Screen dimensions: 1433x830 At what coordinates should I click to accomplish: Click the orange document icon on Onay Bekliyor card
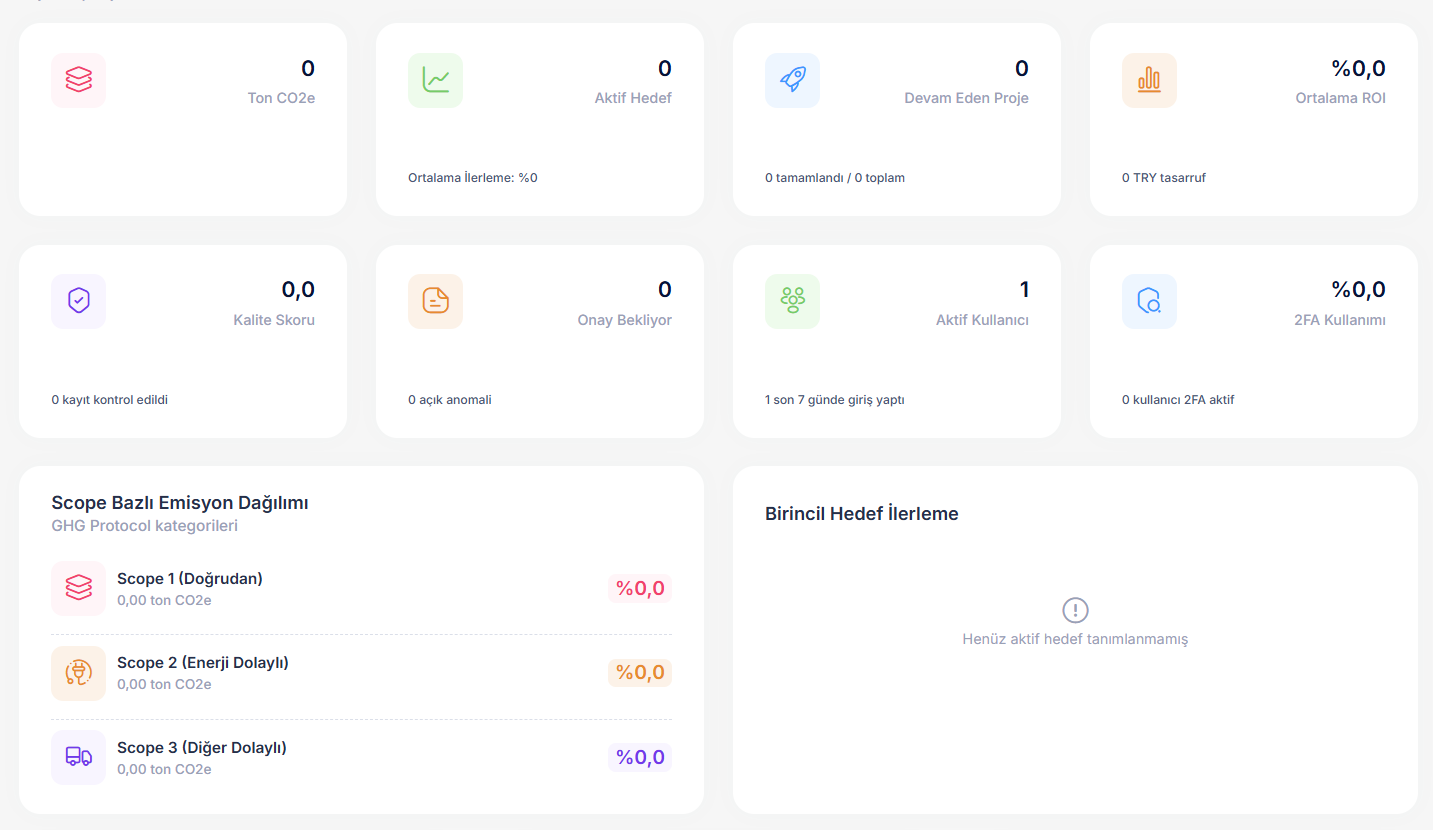(x=435, y=301)
